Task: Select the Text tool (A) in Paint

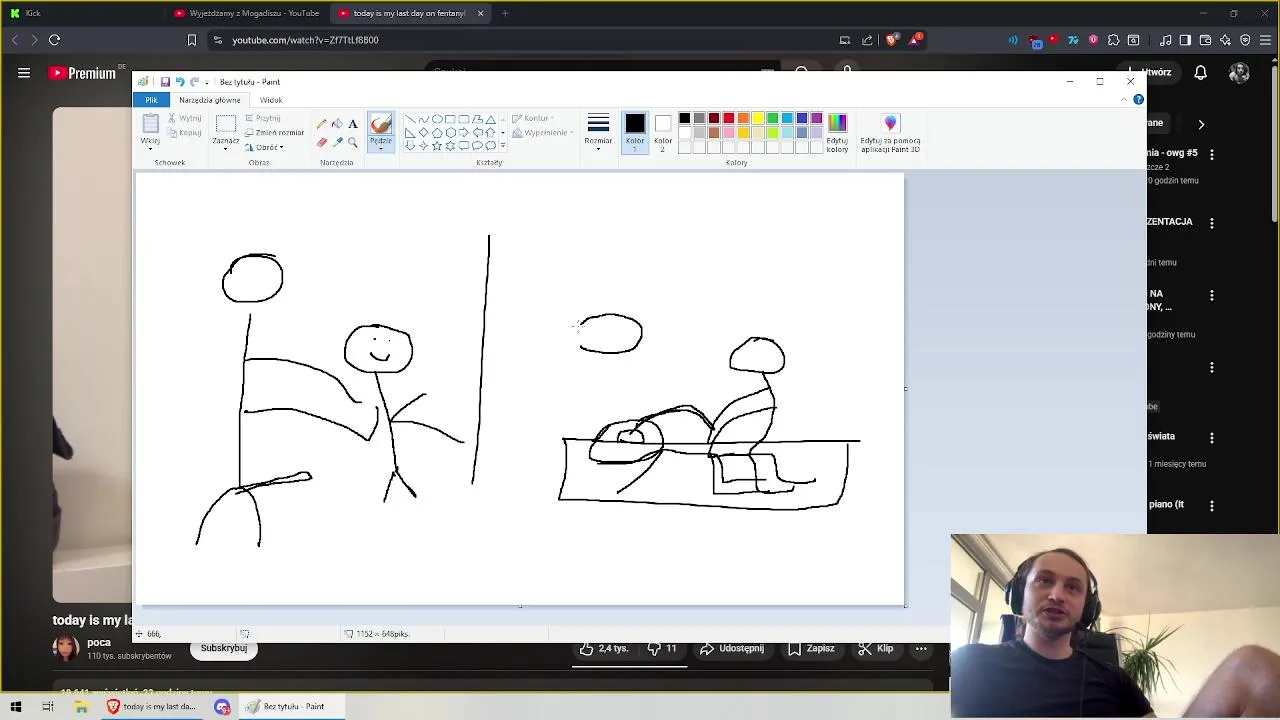Action: click(353, 124)
